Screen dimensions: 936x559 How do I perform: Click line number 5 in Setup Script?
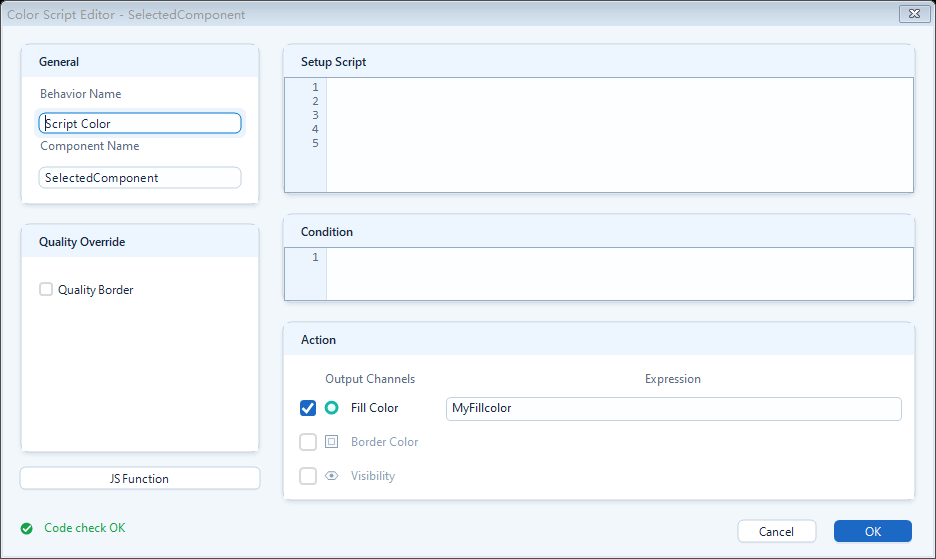315,143
